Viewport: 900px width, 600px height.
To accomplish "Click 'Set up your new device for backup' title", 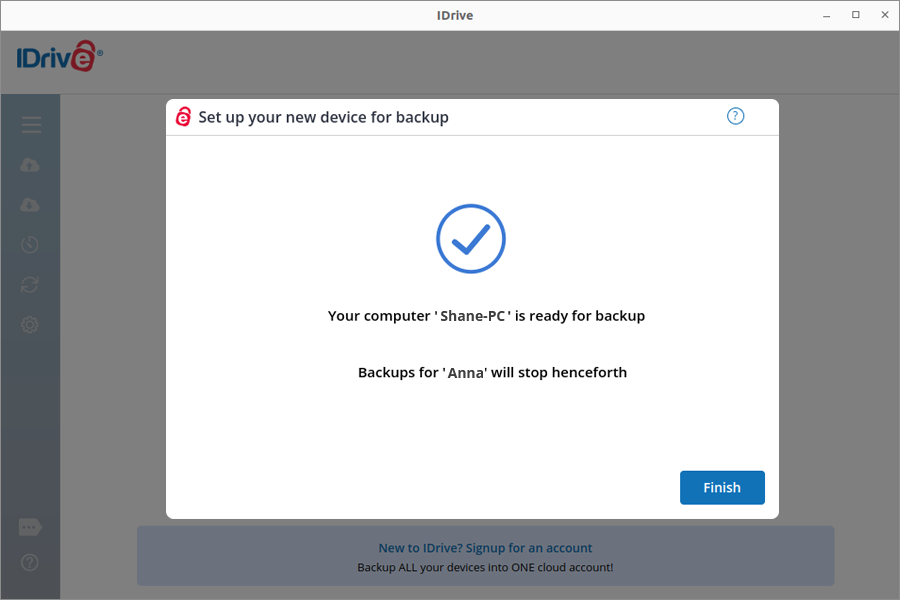I will (x=324, y=117).
